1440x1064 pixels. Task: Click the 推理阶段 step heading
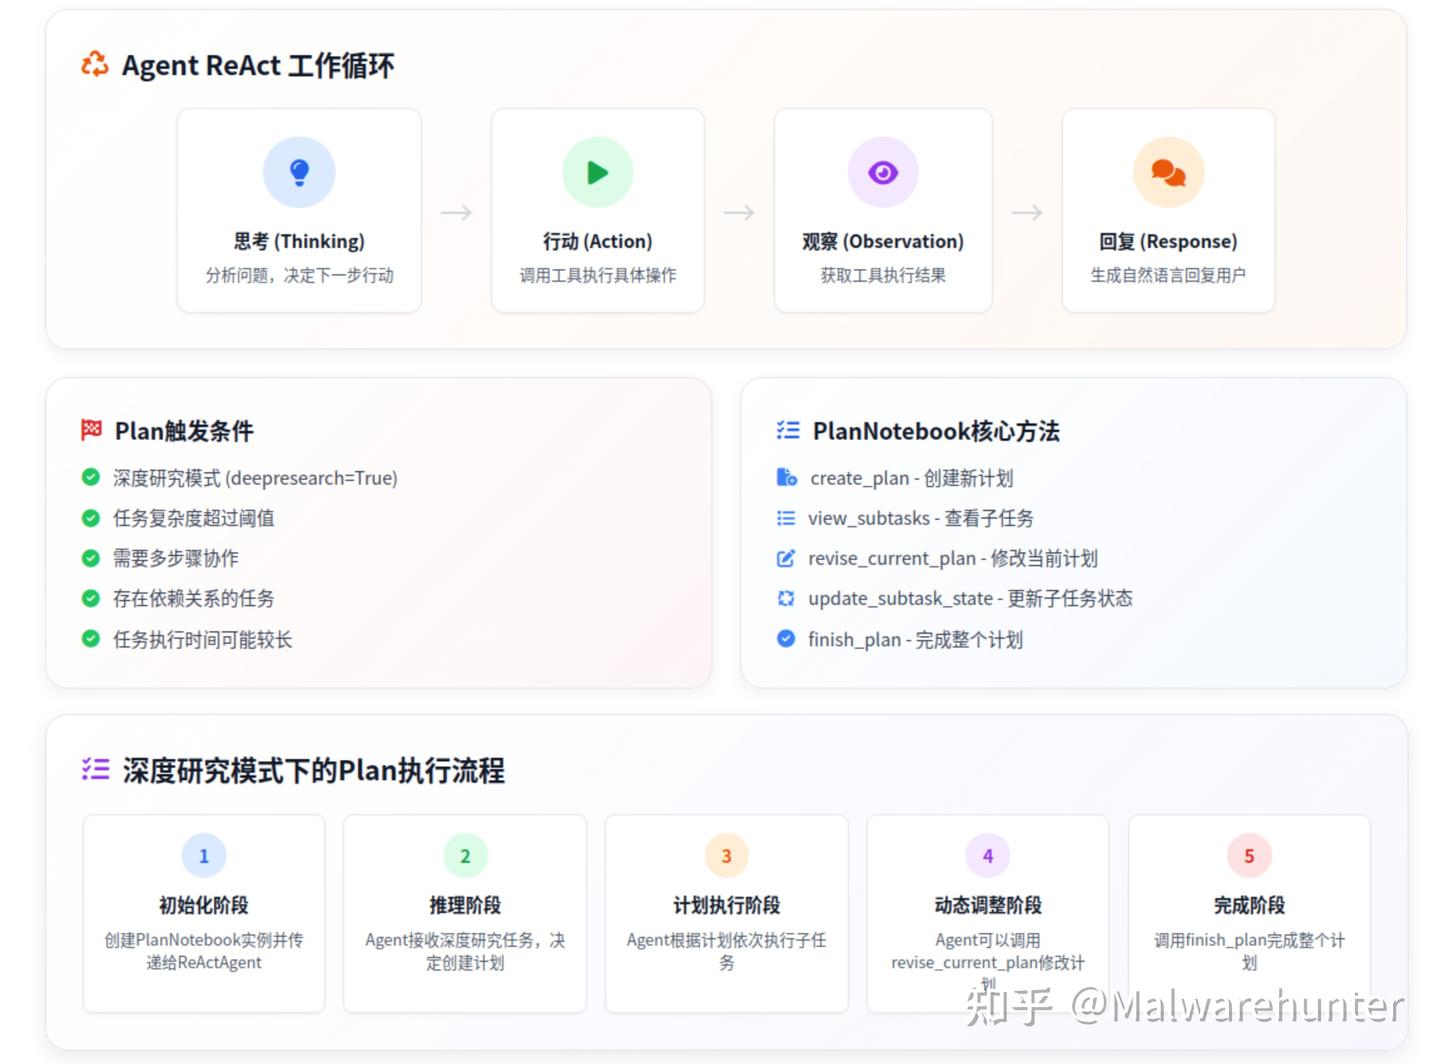click(465, 905)
